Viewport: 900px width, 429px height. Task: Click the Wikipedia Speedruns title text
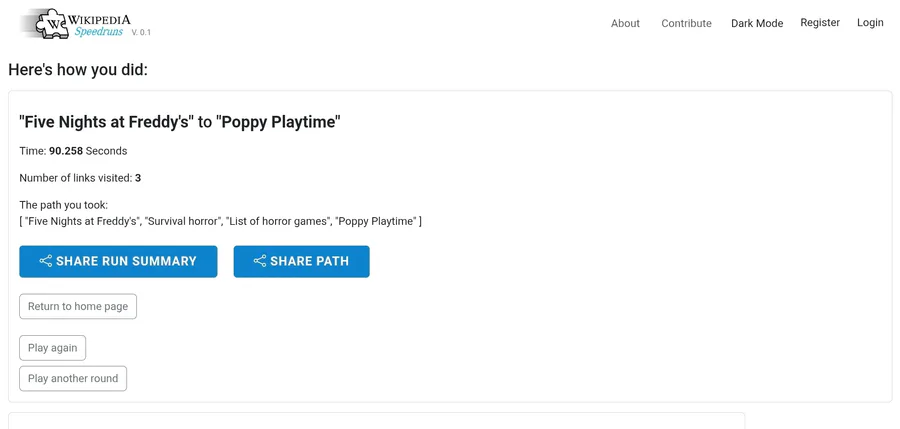(x=99, y=25)
